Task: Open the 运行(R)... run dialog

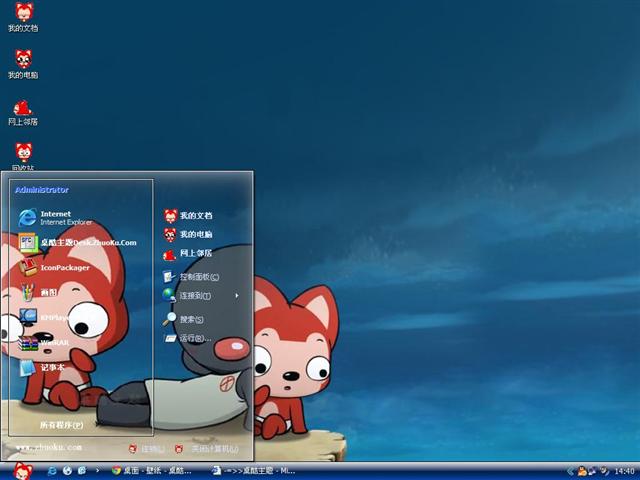Action: coord(187,338)
